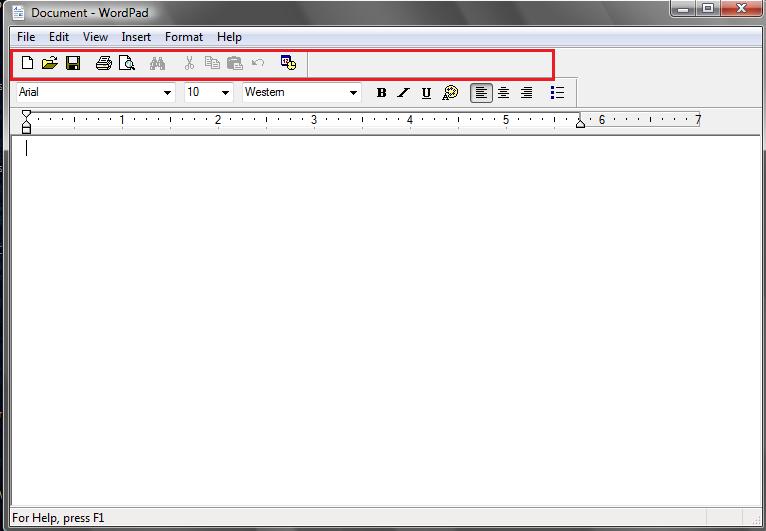The width and height of the screenshot is (766, 531).
Task: Insert Date/Time using toolbar icon
Action: click(288, 63)
